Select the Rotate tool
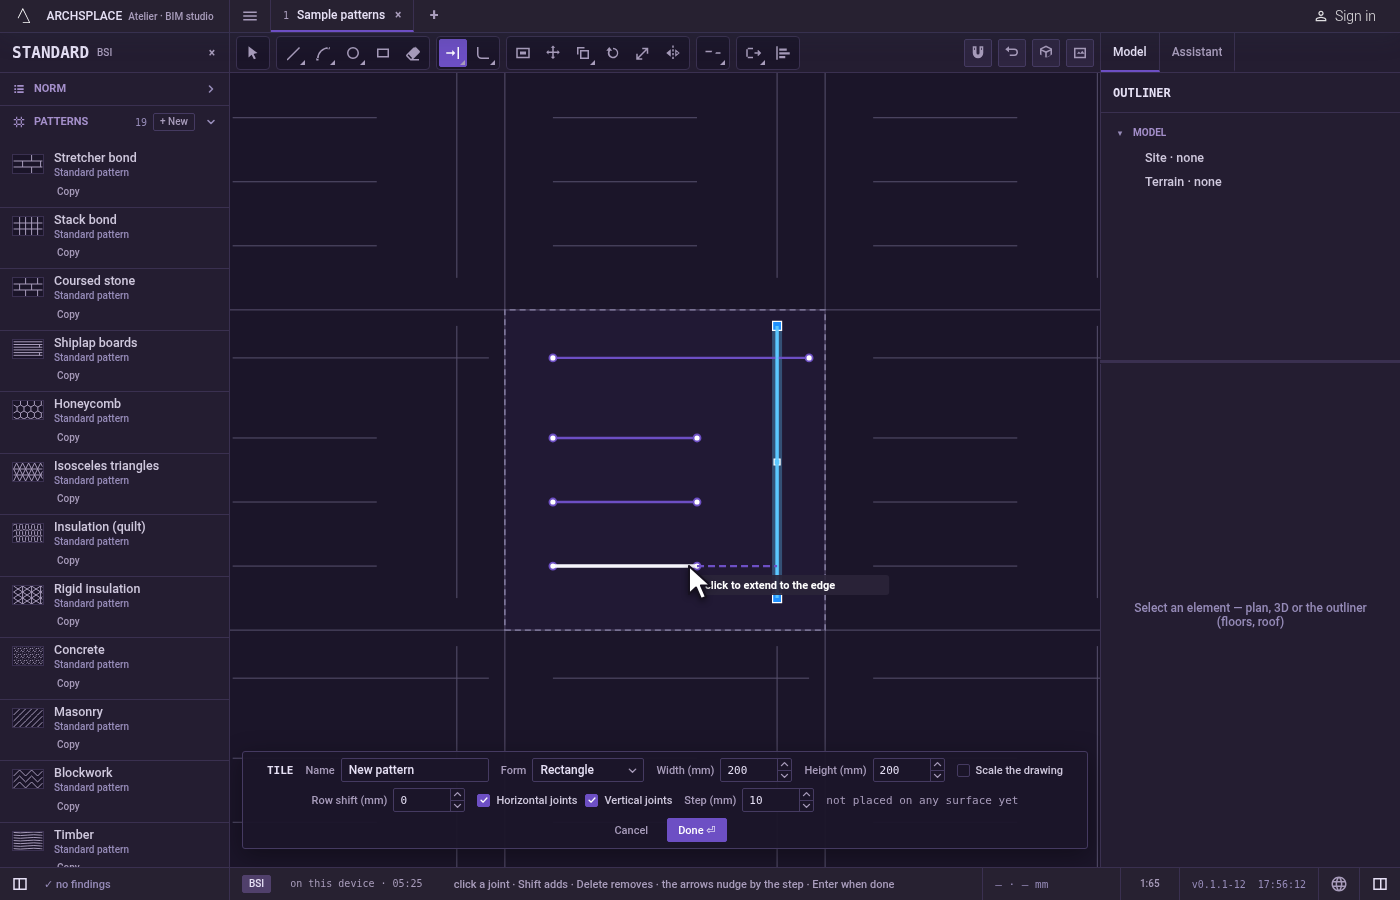1400x900 pixels. (613, 53)
